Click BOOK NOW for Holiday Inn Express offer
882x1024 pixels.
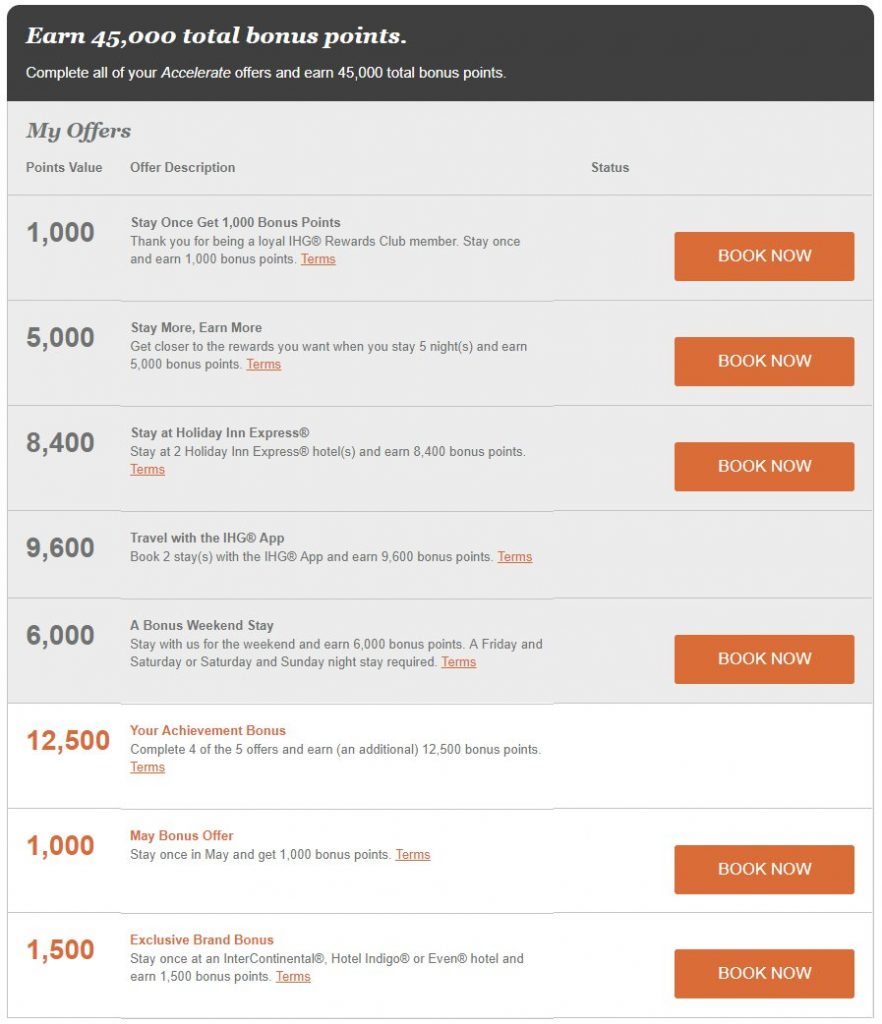tap(764, 466)
